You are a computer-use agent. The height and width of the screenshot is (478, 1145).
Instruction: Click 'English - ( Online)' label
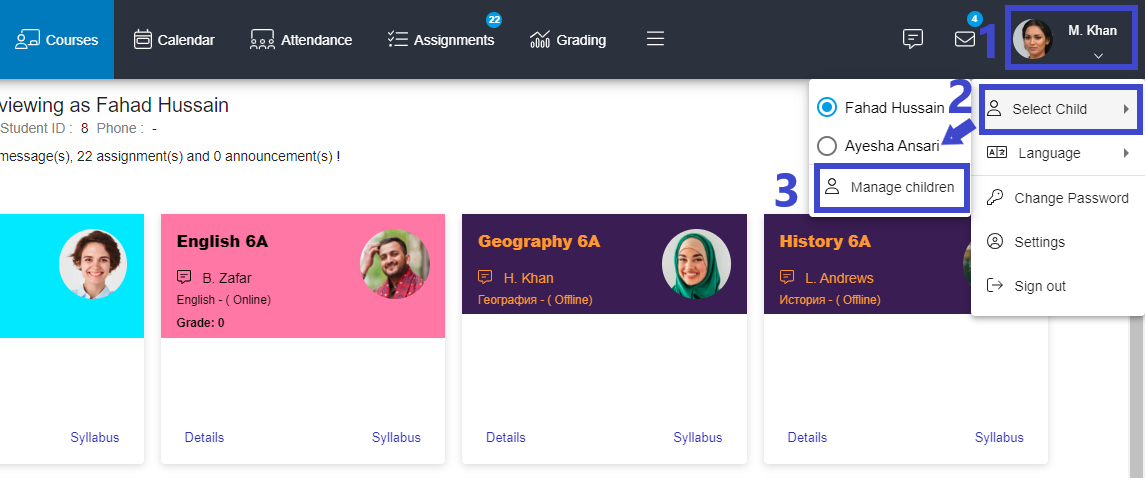(x=224, y=300)
